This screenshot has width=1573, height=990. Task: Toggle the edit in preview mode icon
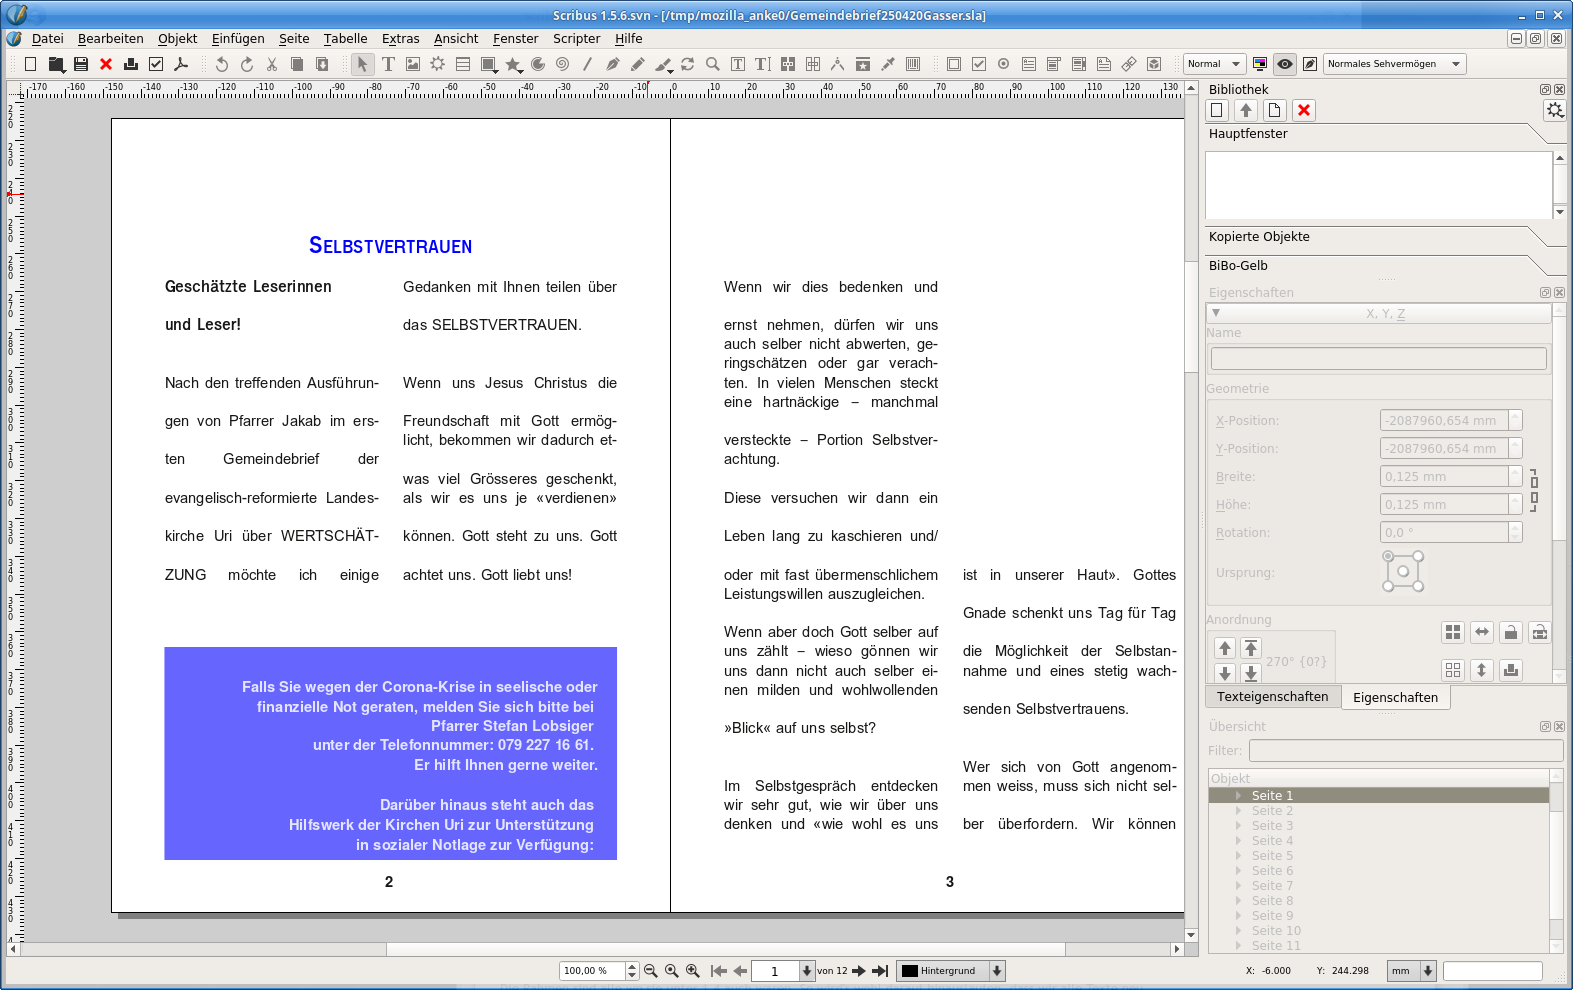1310,64
